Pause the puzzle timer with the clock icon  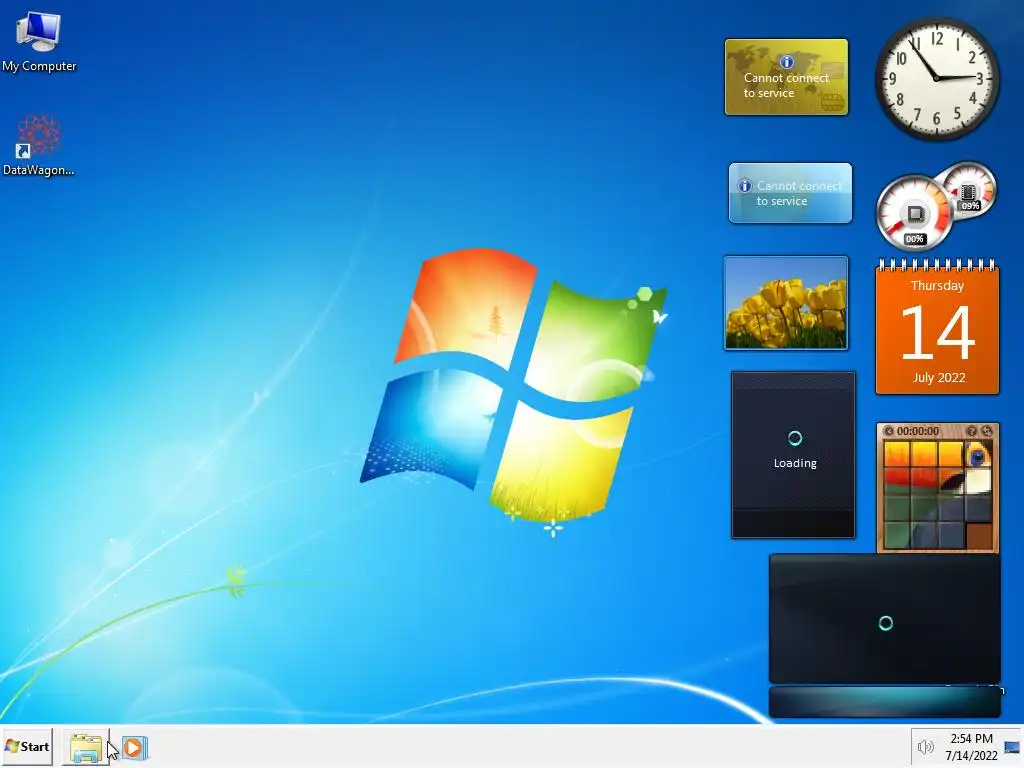click(888, 431)
